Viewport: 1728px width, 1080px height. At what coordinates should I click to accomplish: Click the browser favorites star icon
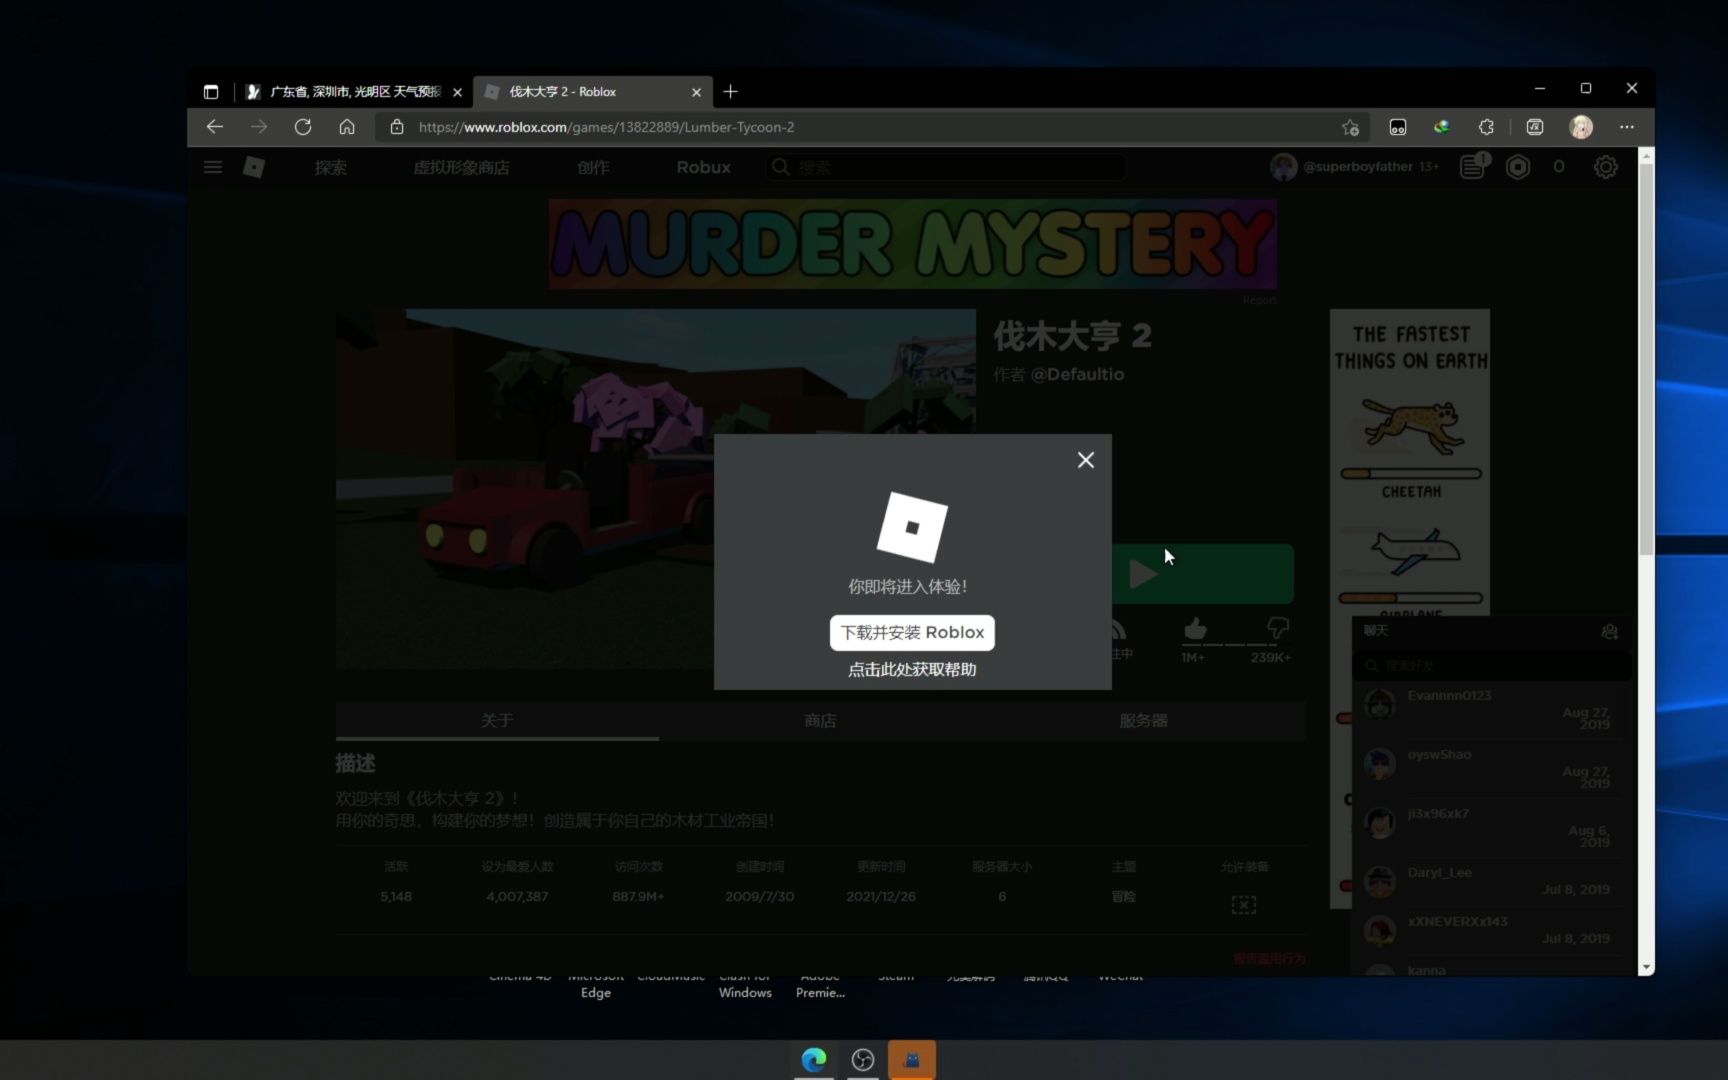[x=1350, y=127]
